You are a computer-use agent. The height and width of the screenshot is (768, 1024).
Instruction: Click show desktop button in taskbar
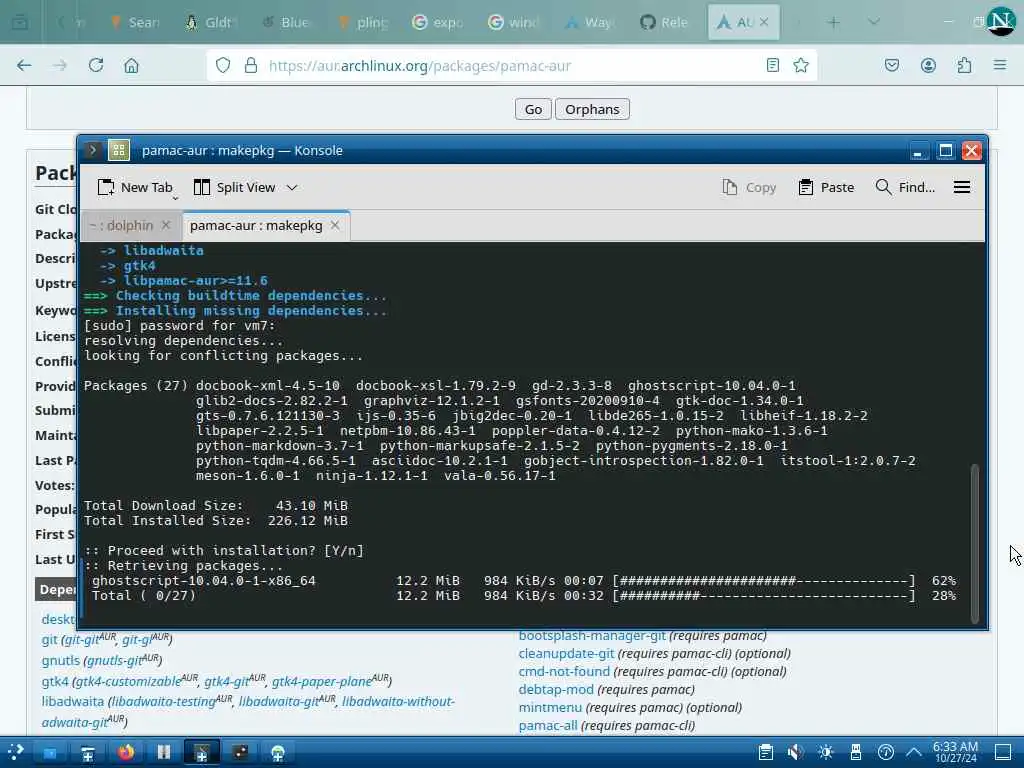[x=1002, y=752]
